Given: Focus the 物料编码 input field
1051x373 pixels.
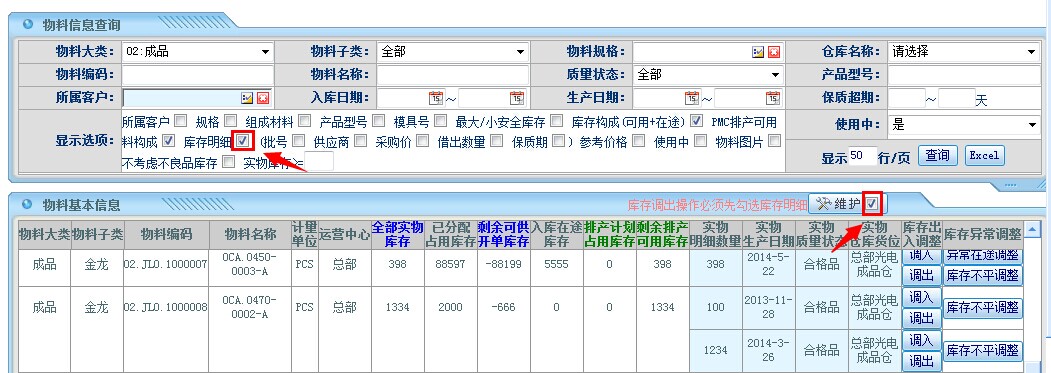Looking at the screenshot, I should 198,75.
